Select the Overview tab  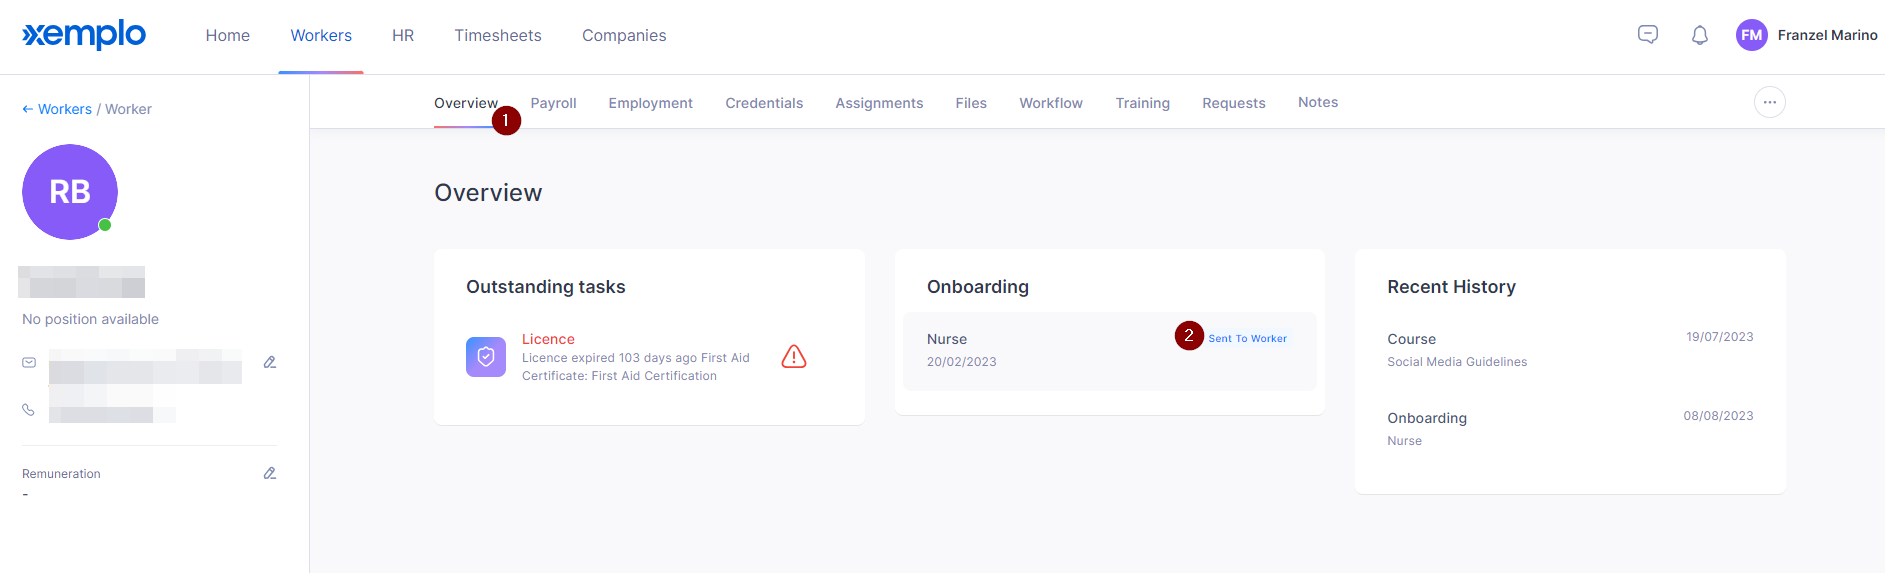click(x=466, y=103)
